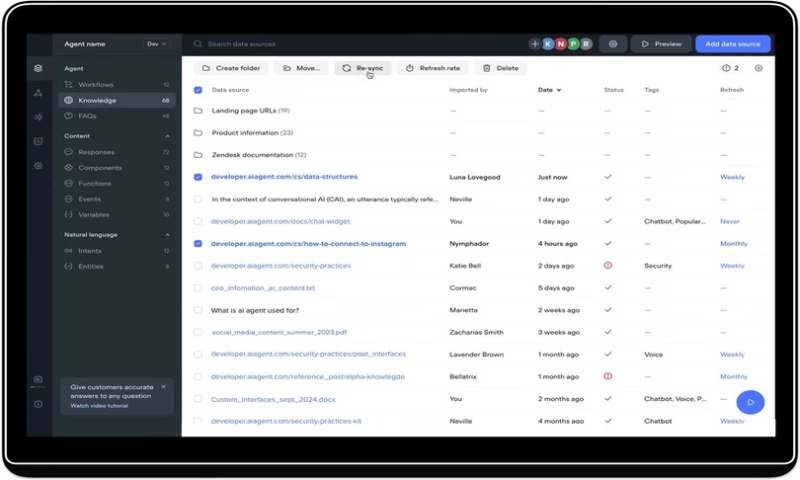Click the left rail icon with red badge
Image resolution: width=800 pixels, height=480 pixels.
(x=38, y=141)
